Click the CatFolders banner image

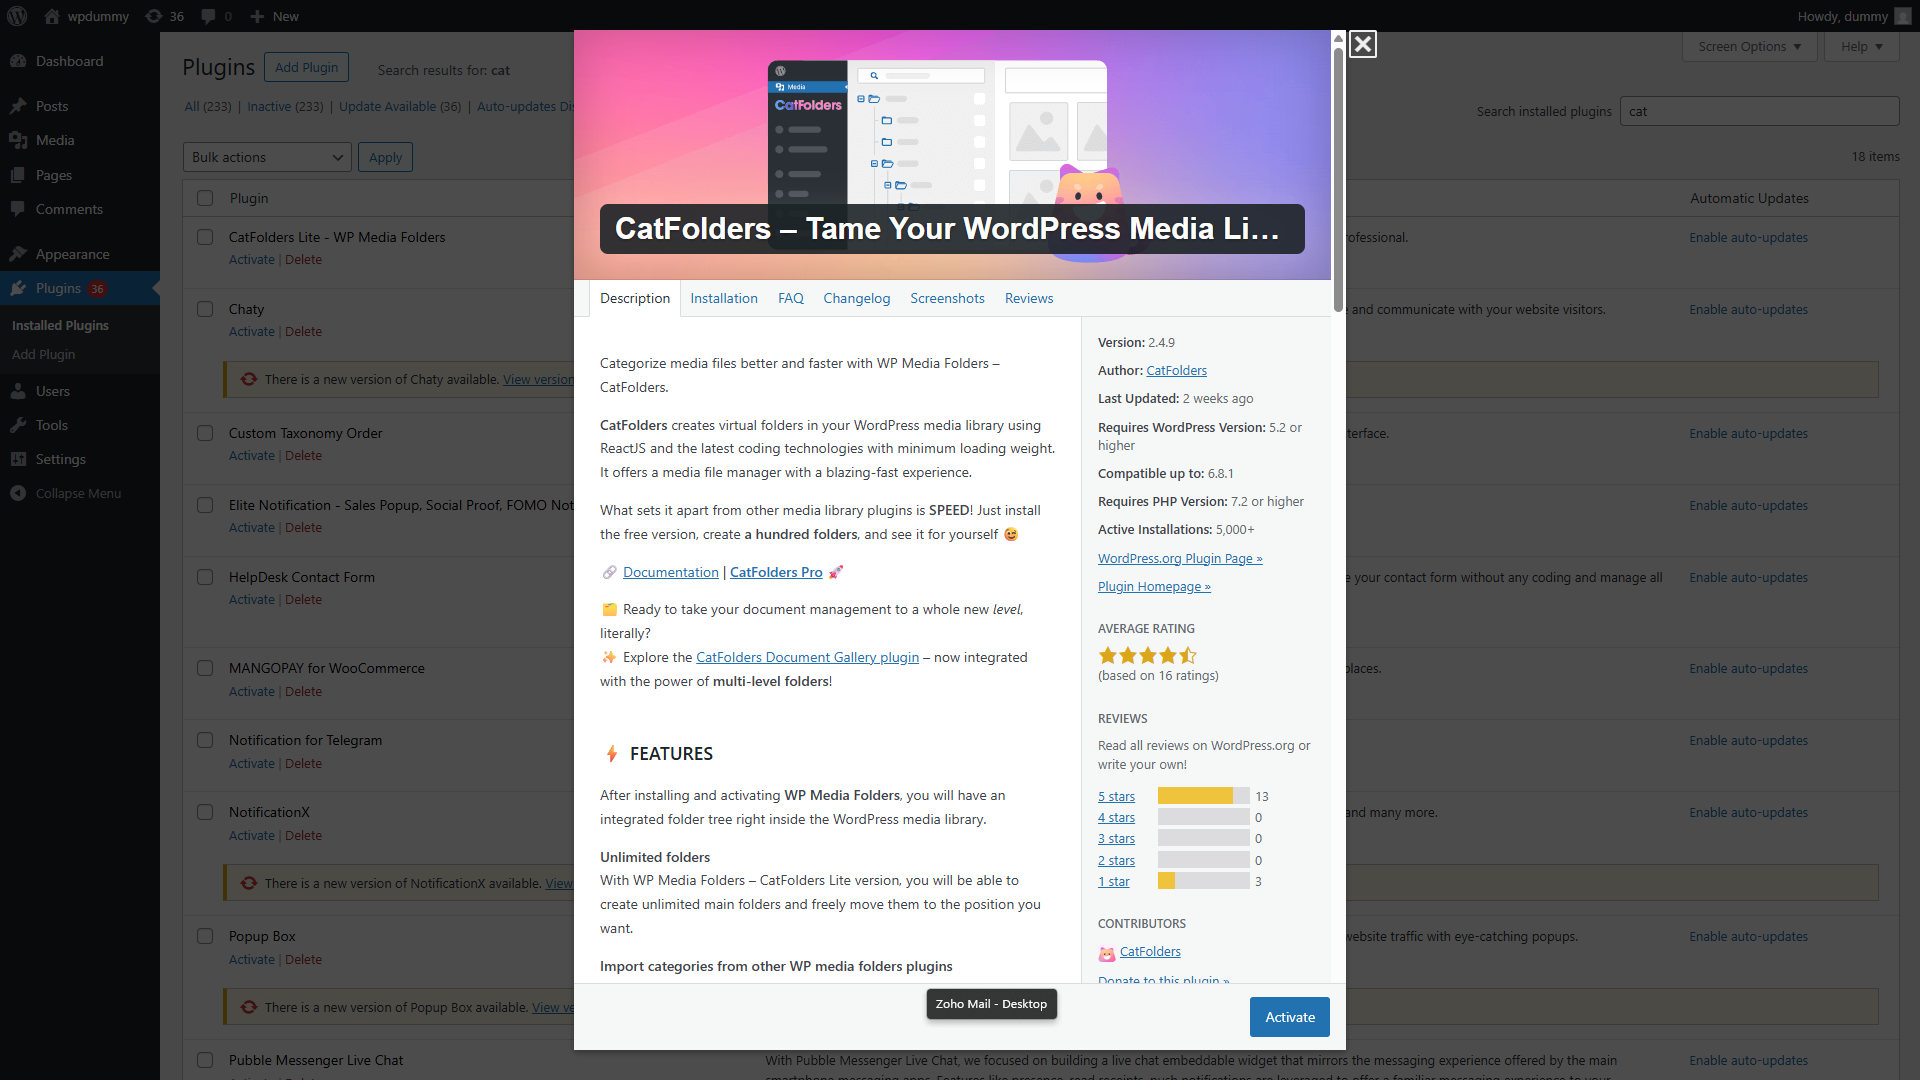coord(952,155)
